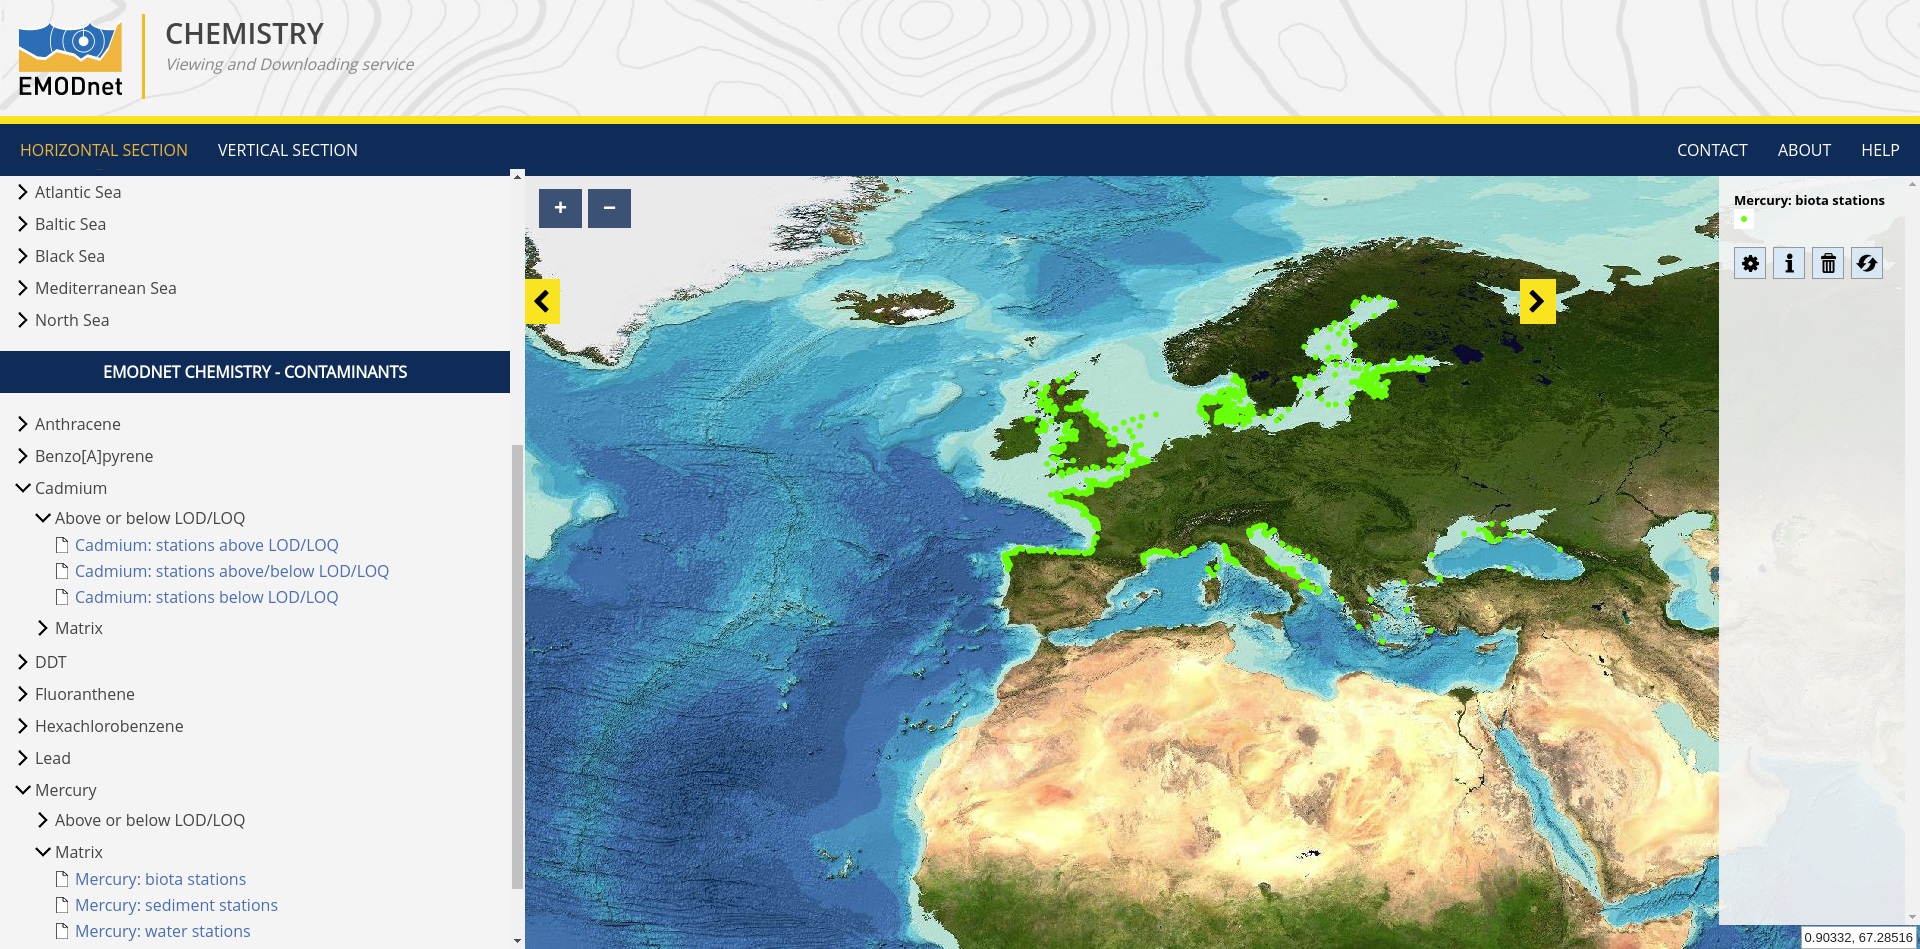This screenshot has width=1920, height=949.
Task: Switch to Horizontal Section tab
Action: pyautogui.click(x=104, y=150)
